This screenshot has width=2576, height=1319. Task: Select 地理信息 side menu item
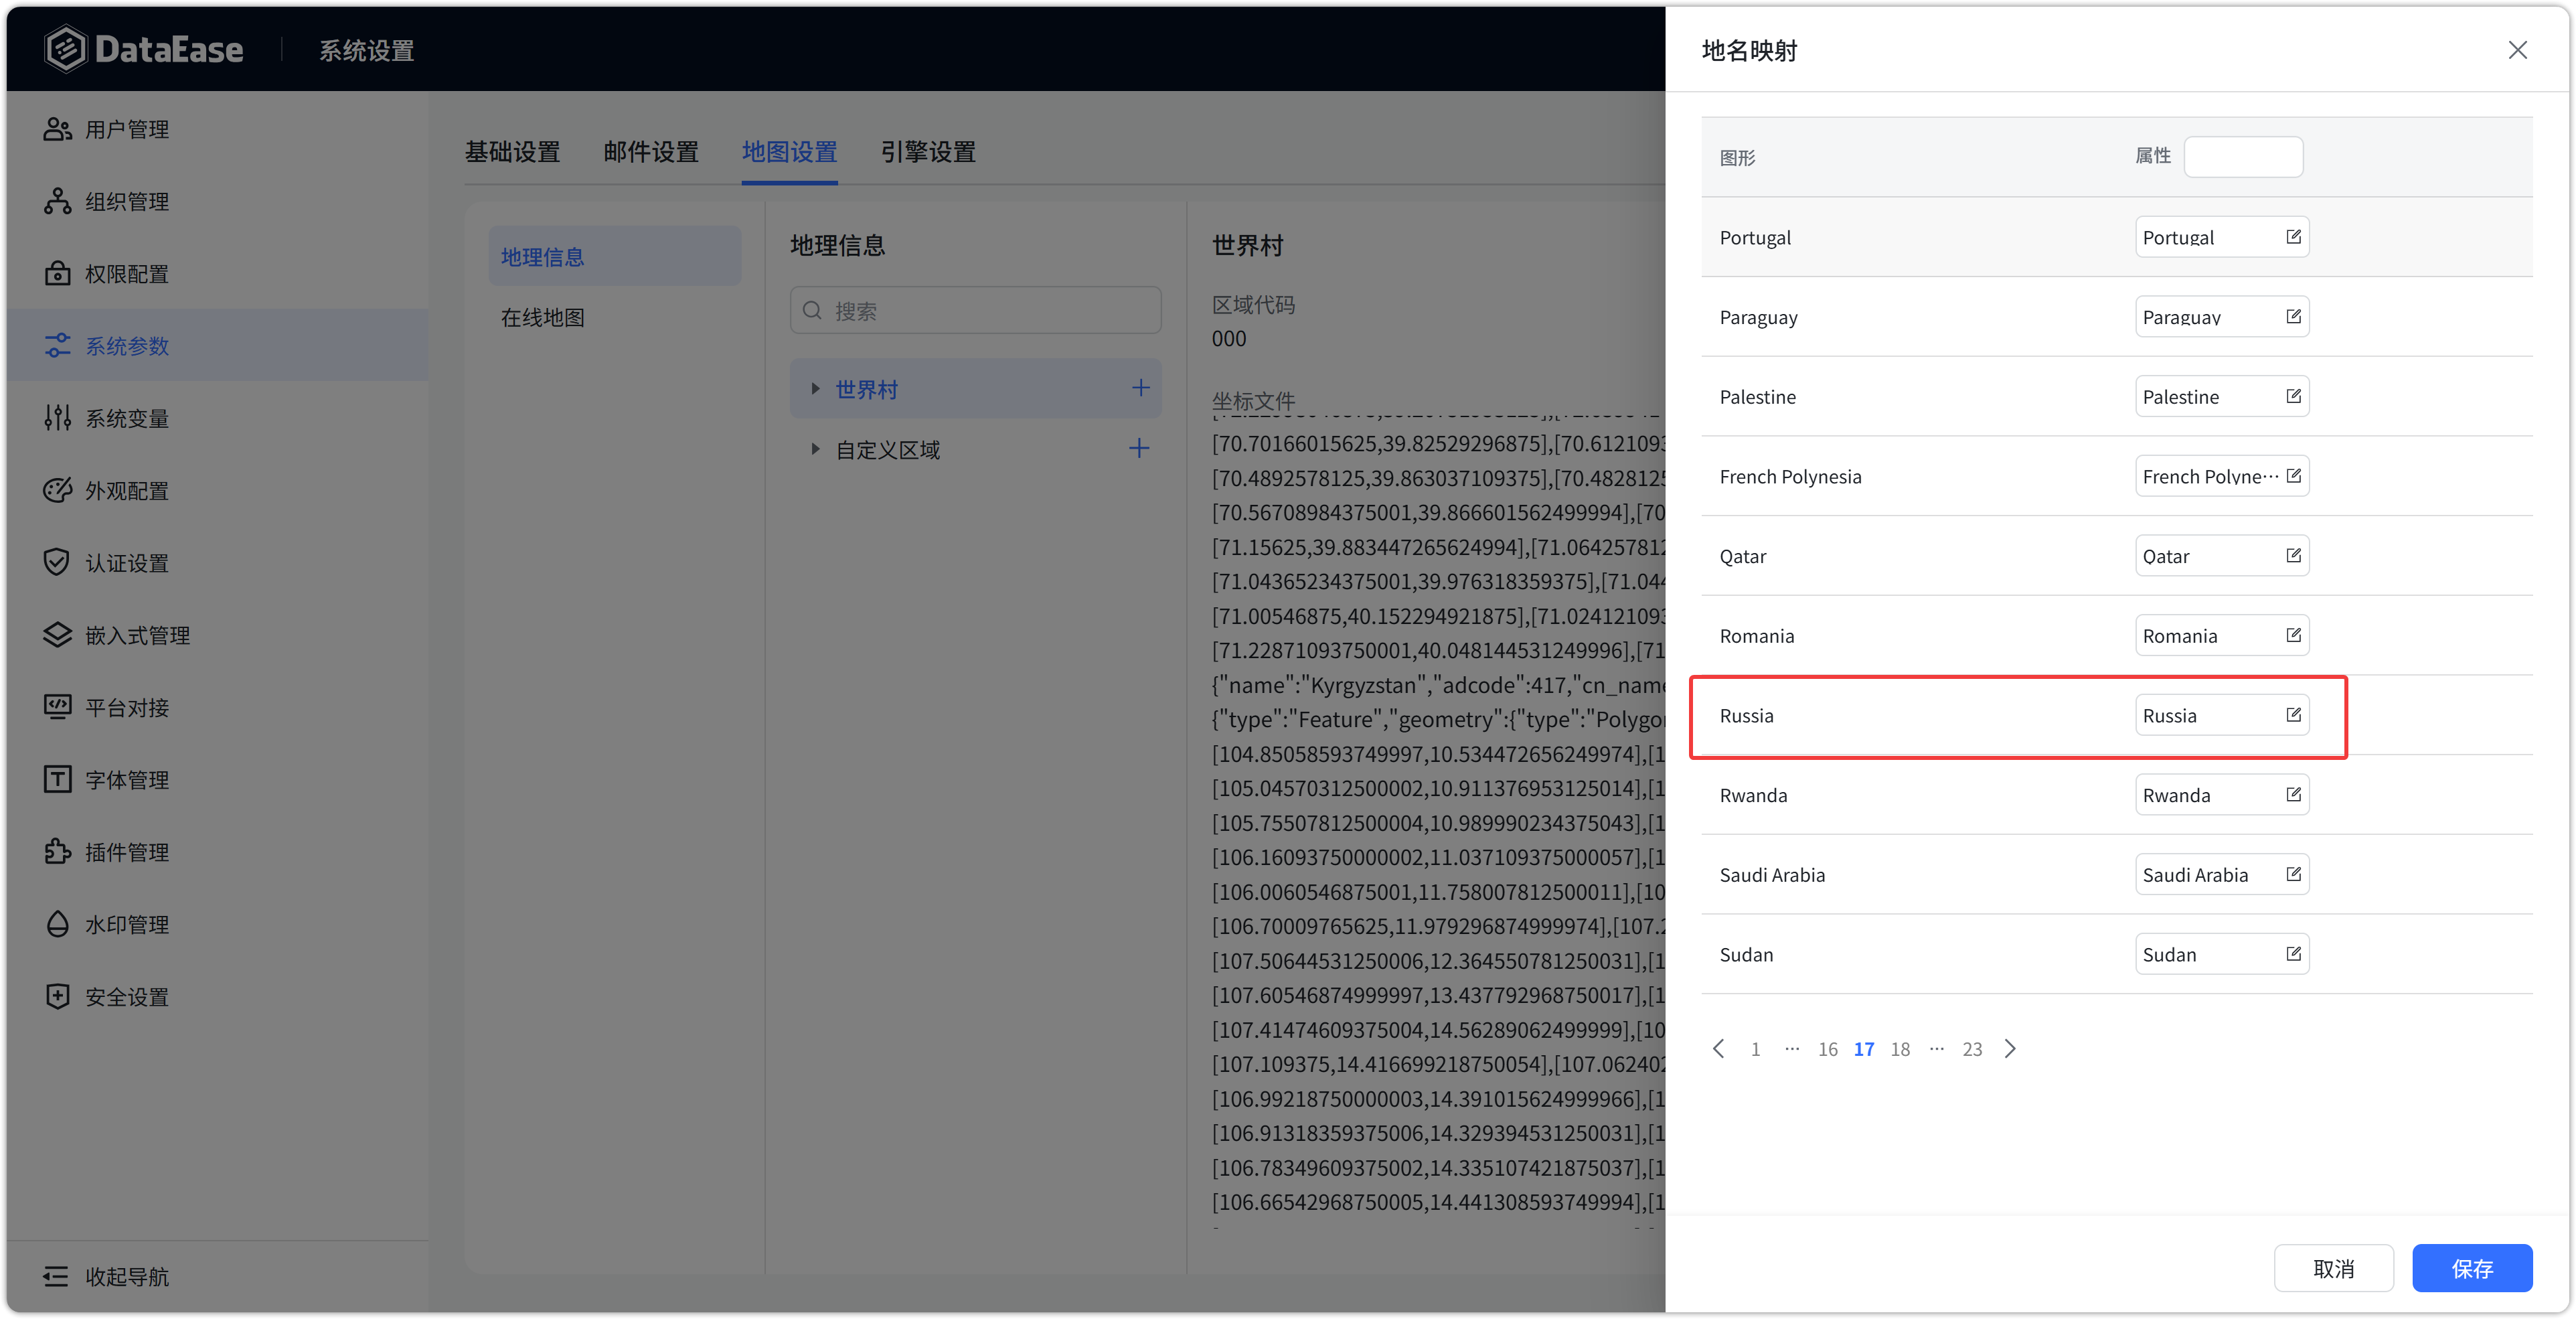point(614,257)
